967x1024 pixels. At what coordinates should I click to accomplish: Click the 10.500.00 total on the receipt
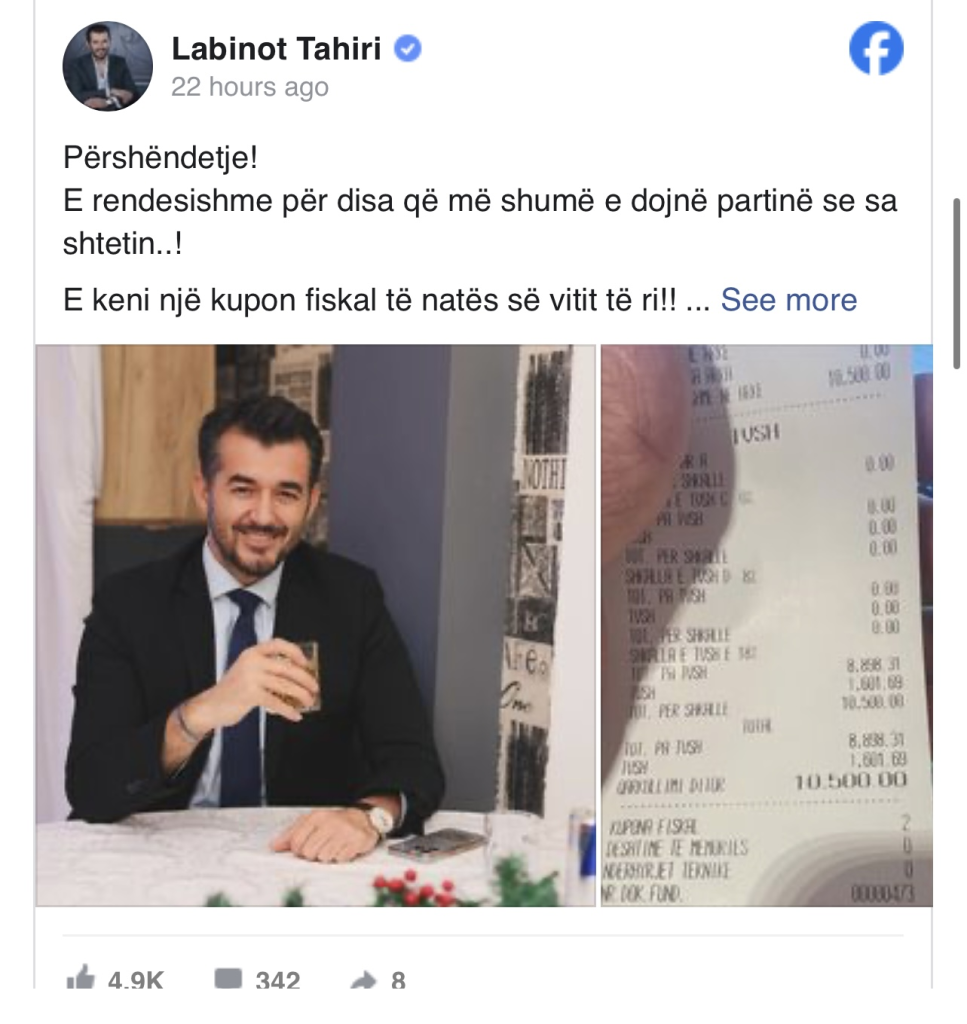point(850,780)
